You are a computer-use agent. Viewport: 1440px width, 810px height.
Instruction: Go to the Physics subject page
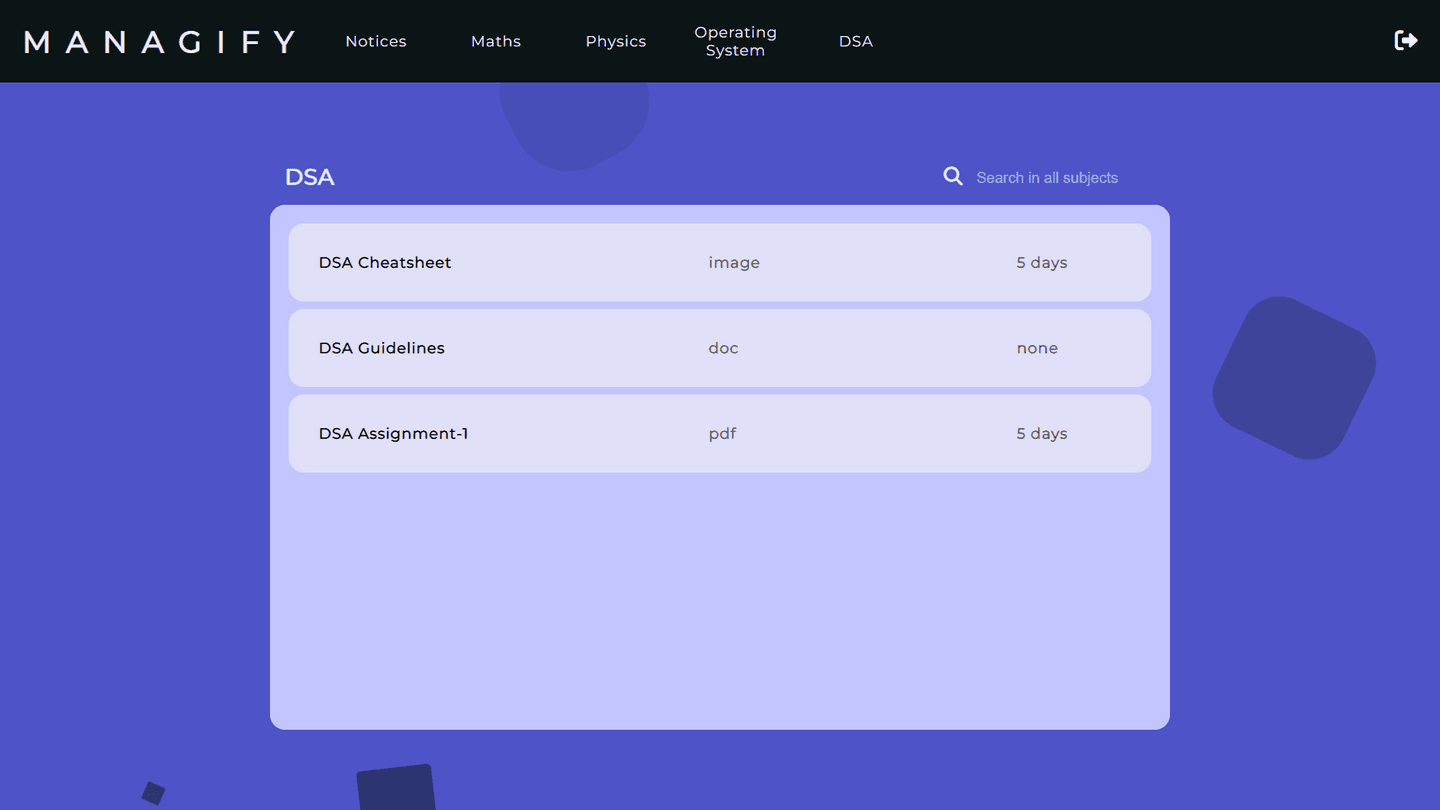click(616, 41)
